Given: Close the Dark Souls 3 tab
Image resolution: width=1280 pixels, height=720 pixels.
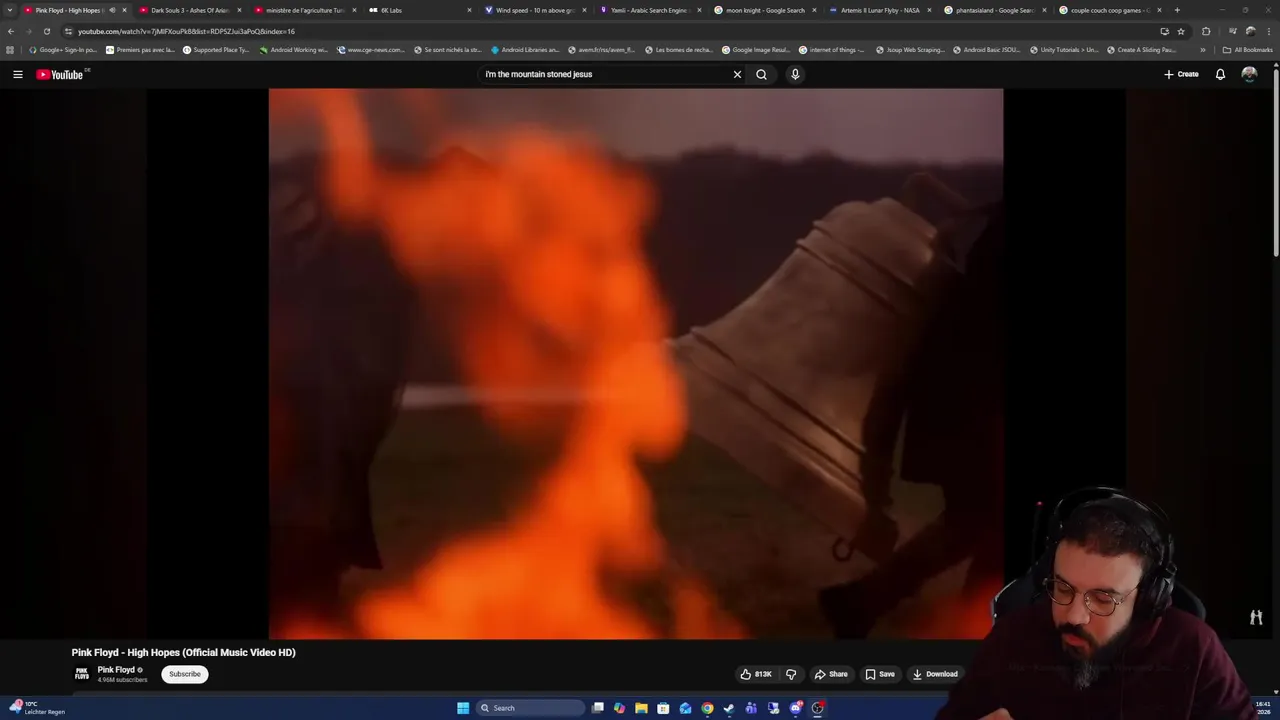Looking at the screenshot, I should click(239, 10).
